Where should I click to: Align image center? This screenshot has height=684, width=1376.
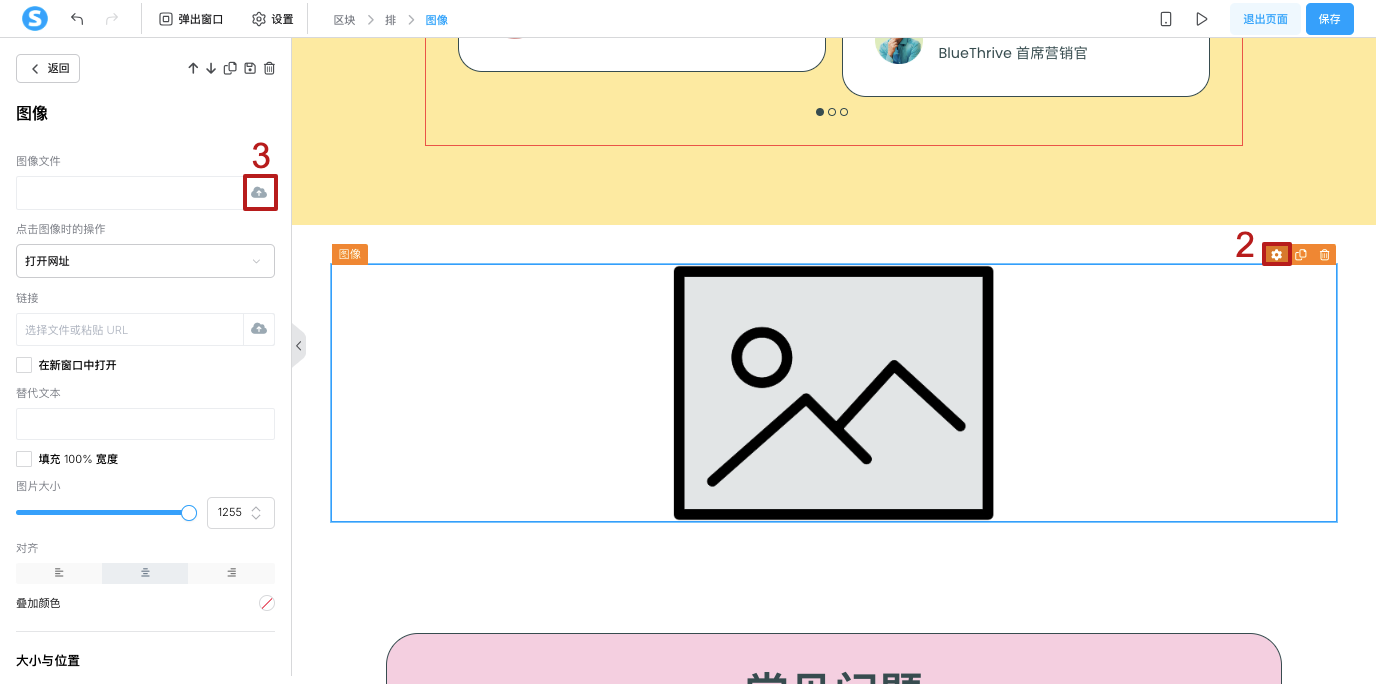tap(145, 573)
